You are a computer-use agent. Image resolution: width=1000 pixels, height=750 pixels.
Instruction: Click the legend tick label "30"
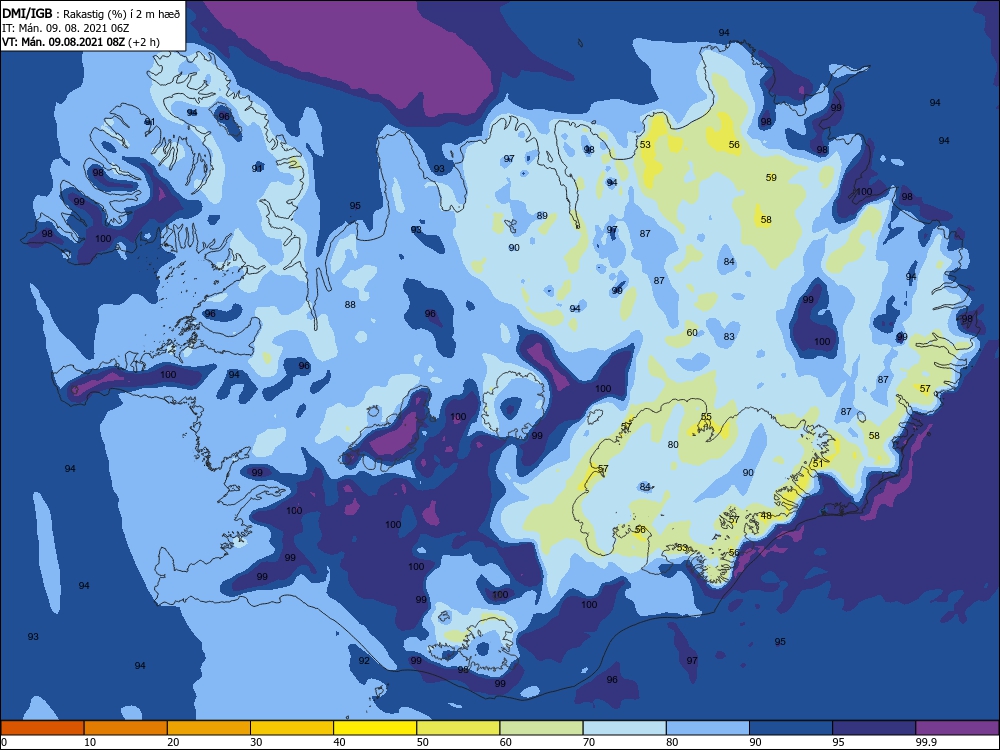coord(256,742)
